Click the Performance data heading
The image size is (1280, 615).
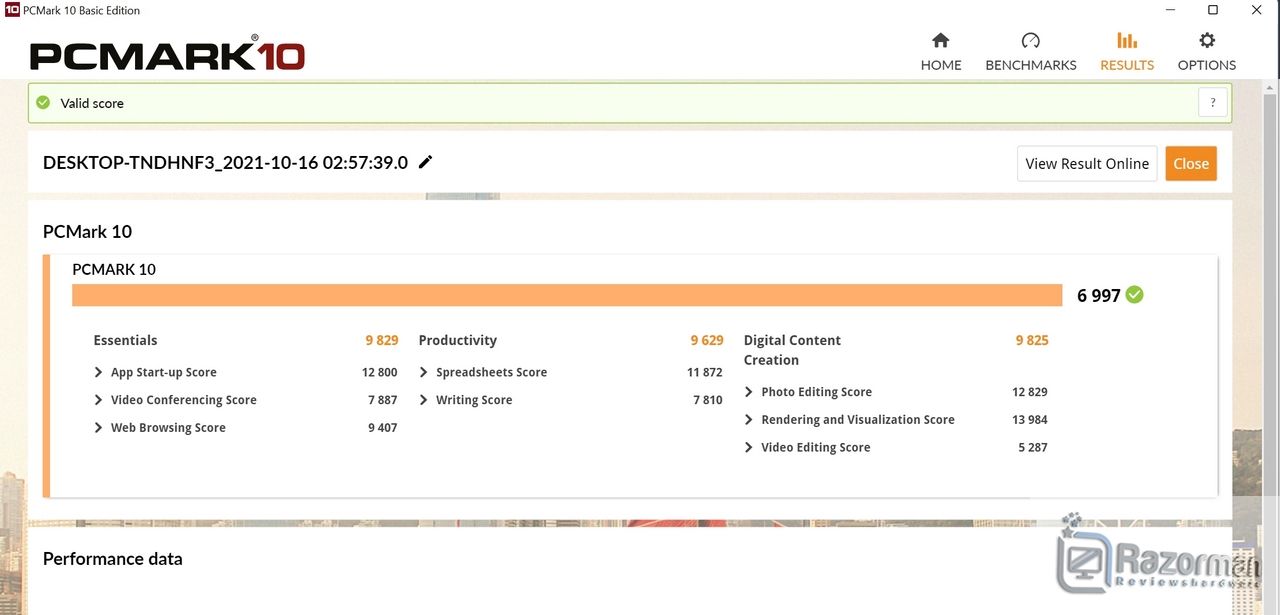tap(113, 559)
